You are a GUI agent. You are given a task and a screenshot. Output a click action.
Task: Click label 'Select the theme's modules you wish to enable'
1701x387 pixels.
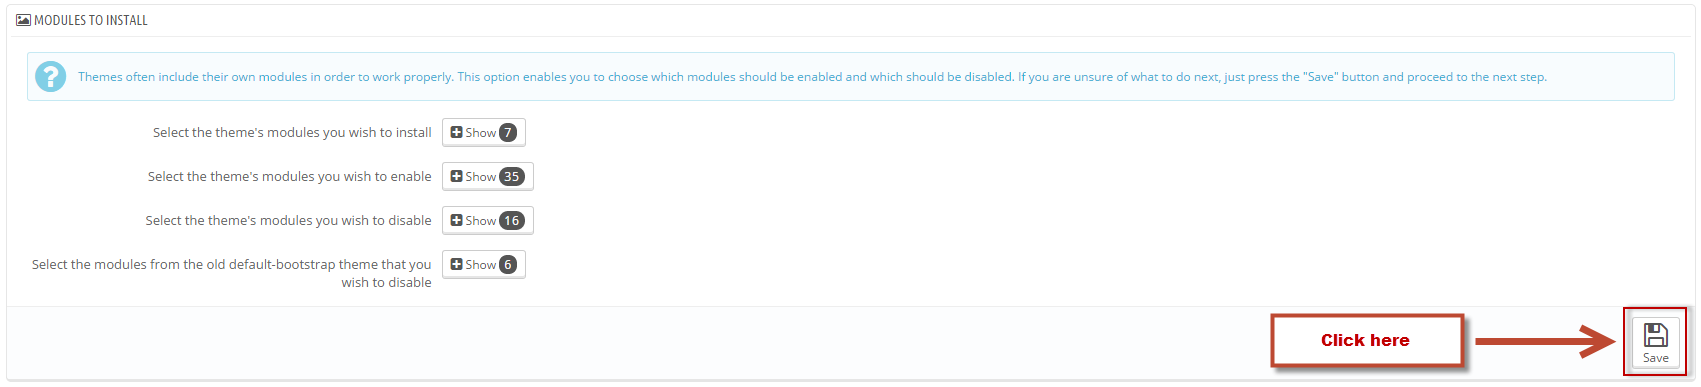(x=290, y=176)
